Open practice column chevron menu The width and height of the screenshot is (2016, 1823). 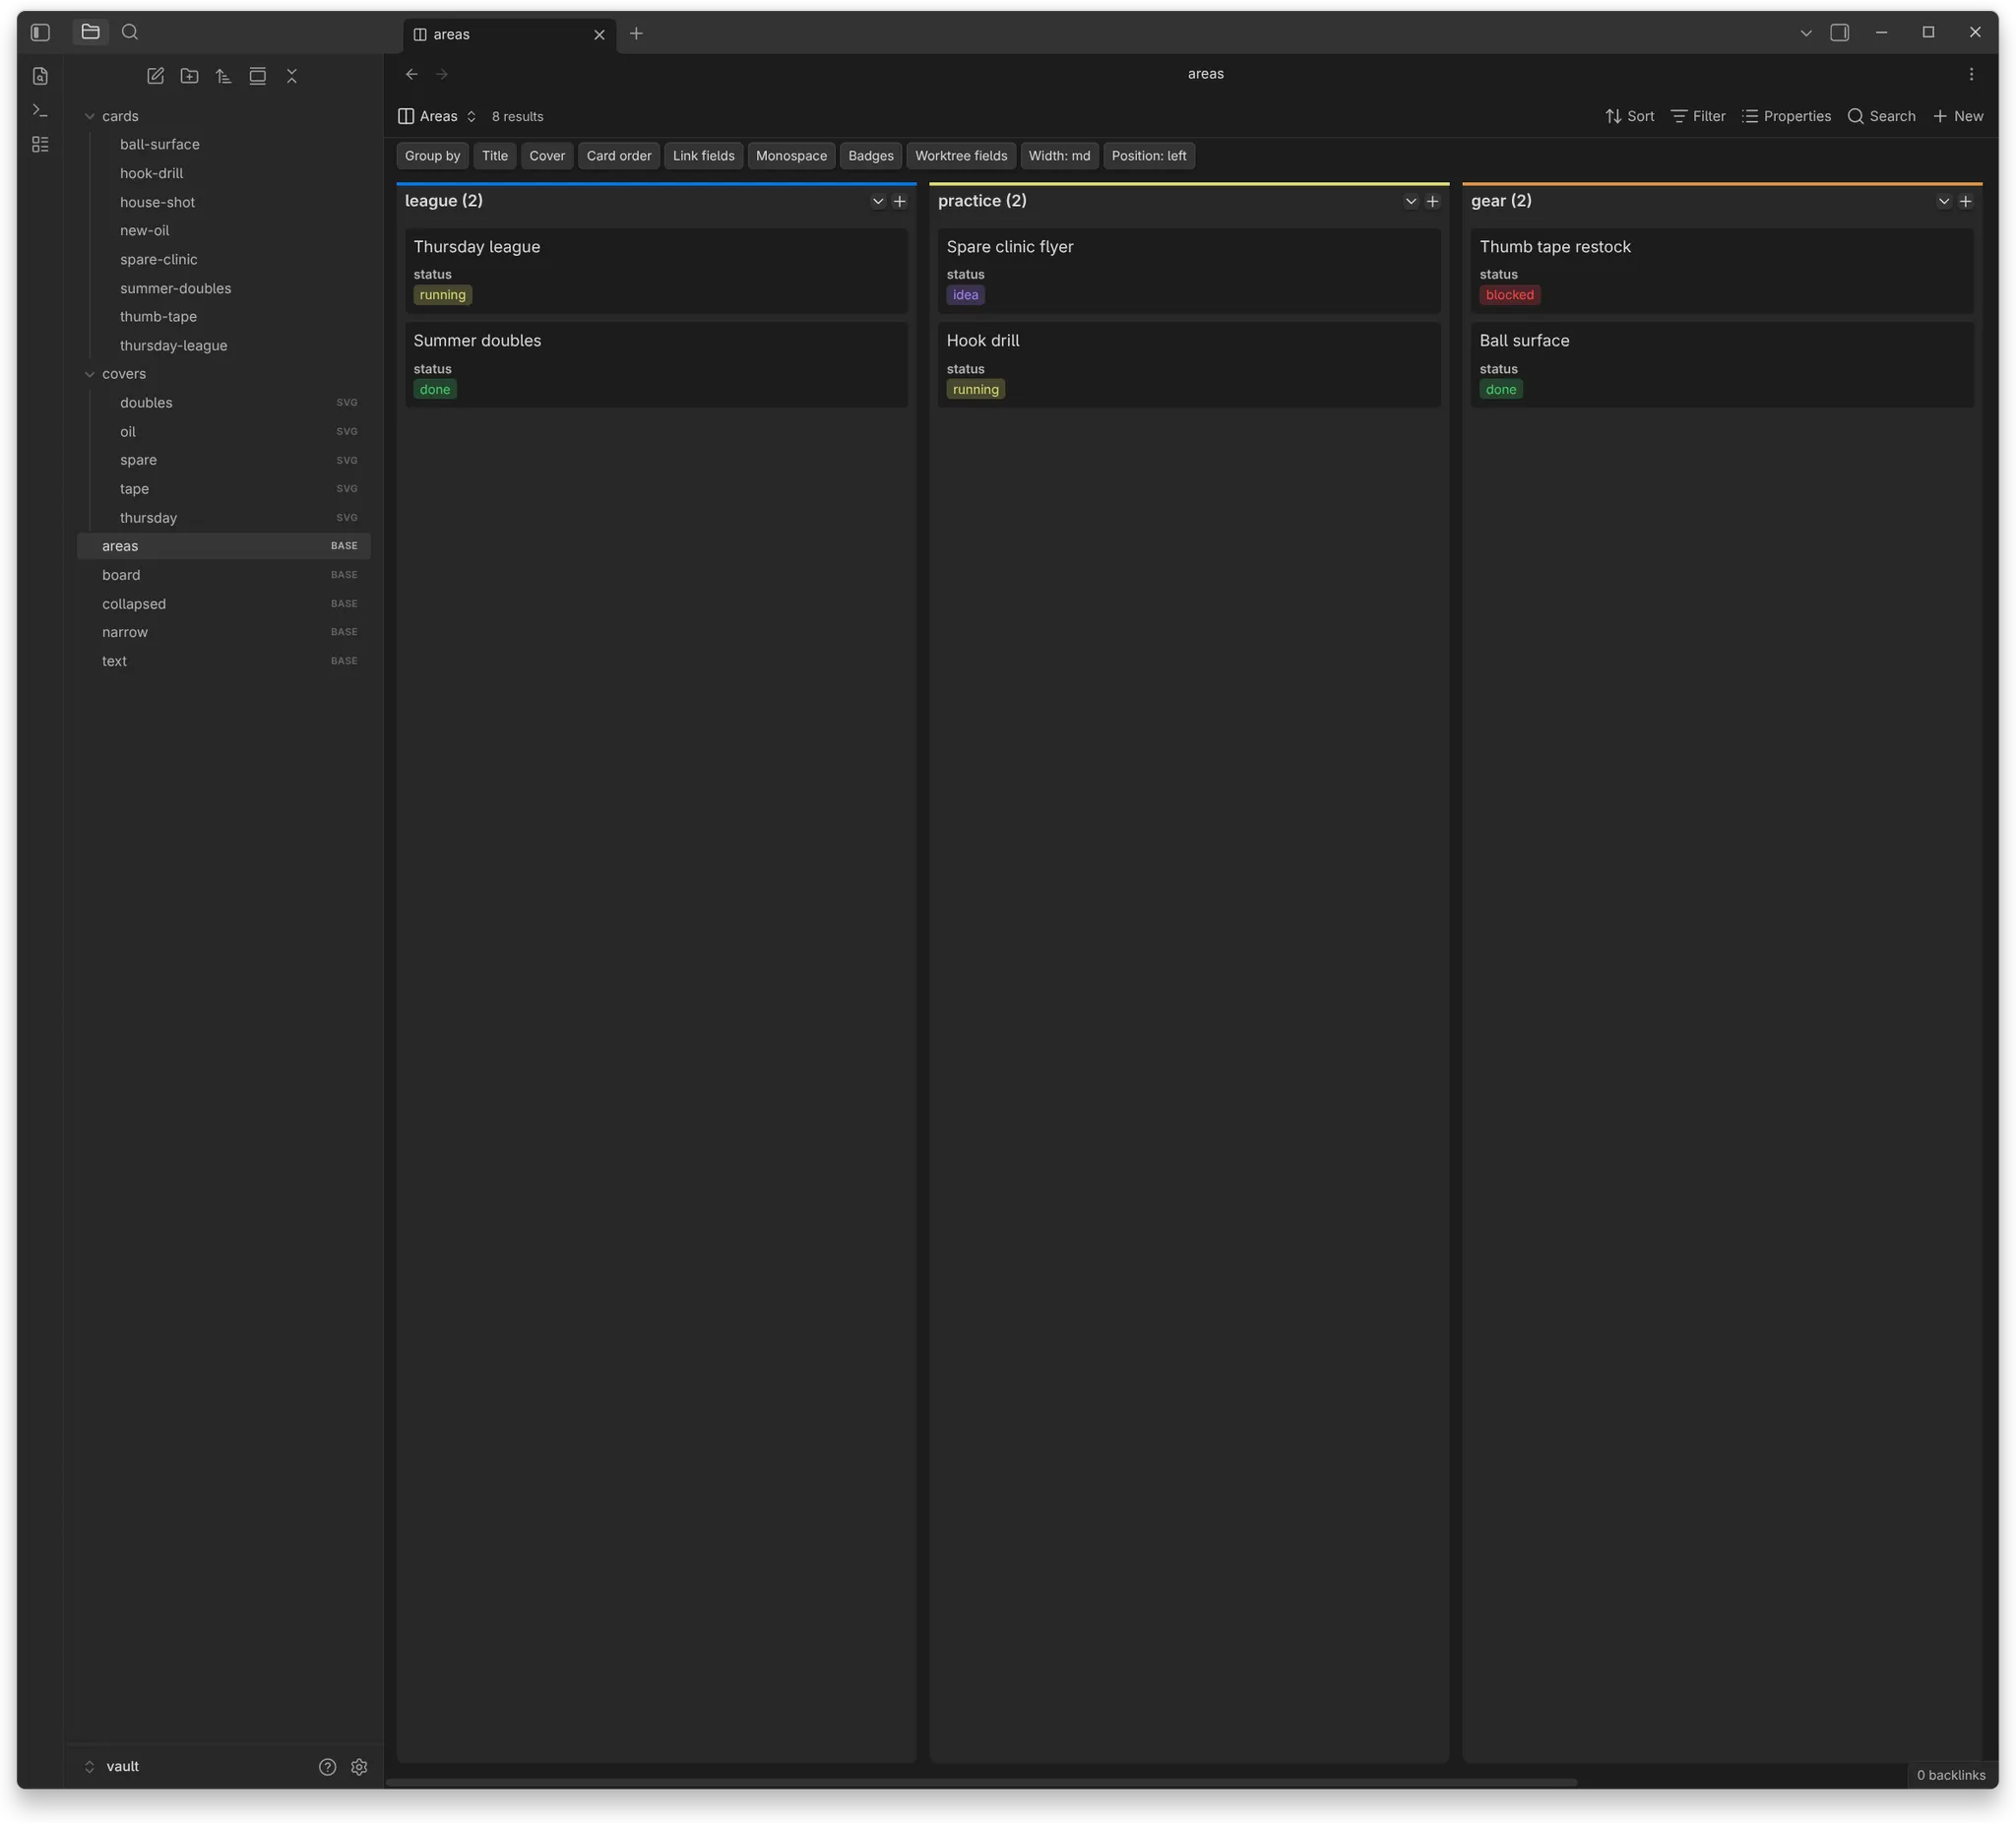click(1410, 201)
